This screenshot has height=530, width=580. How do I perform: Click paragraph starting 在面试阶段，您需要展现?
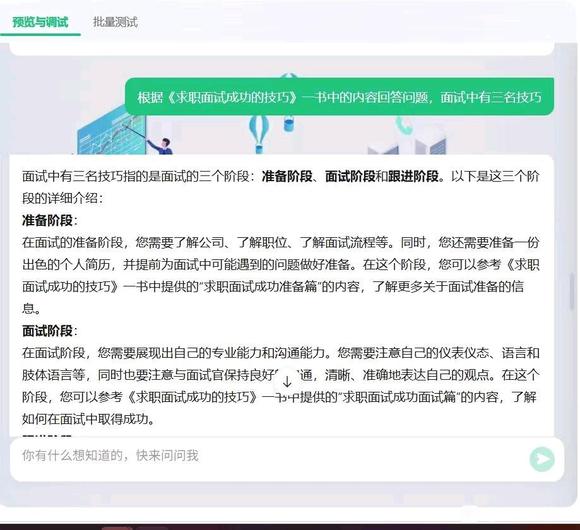281,386
